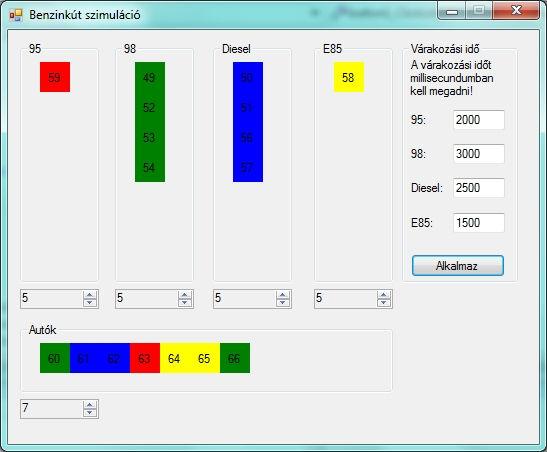Click the application icon in title bar
Screen dimensions: 547x452
[16, 15]
